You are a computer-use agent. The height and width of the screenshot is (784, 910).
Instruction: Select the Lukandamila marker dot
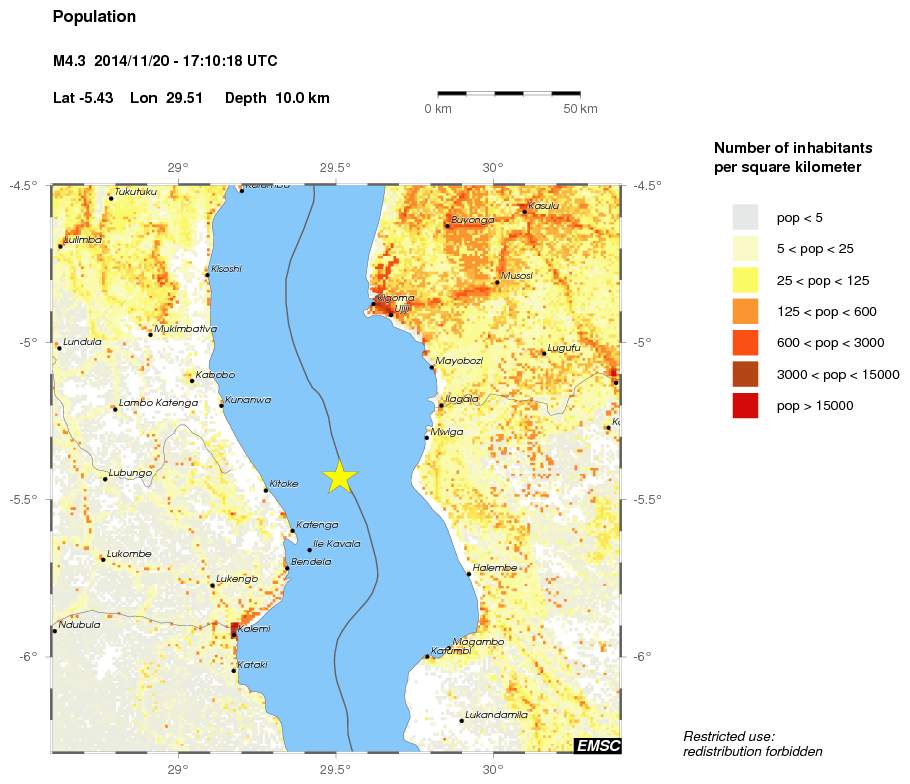click(461, 720)
